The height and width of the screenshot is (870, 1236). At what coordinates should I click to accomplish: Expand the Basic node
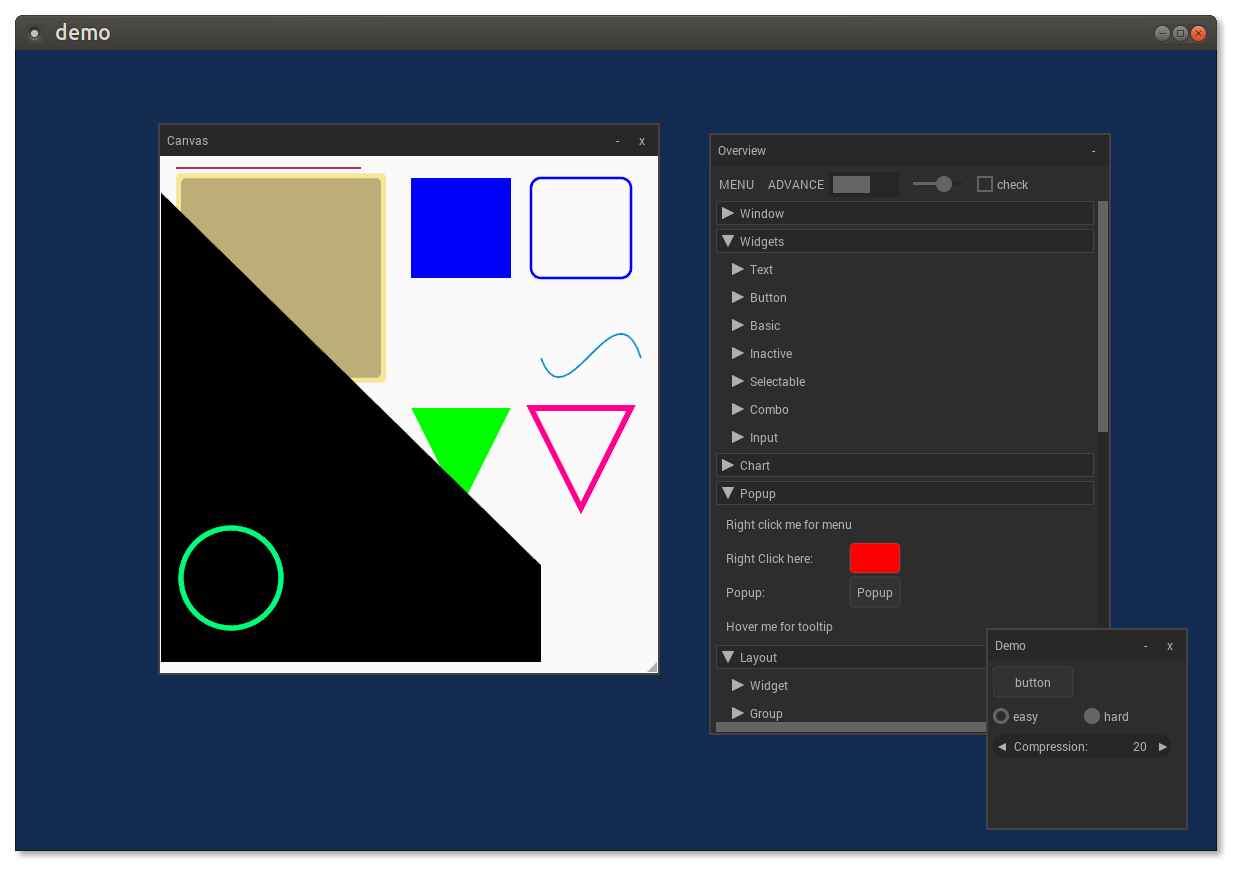tap(738, 325)
